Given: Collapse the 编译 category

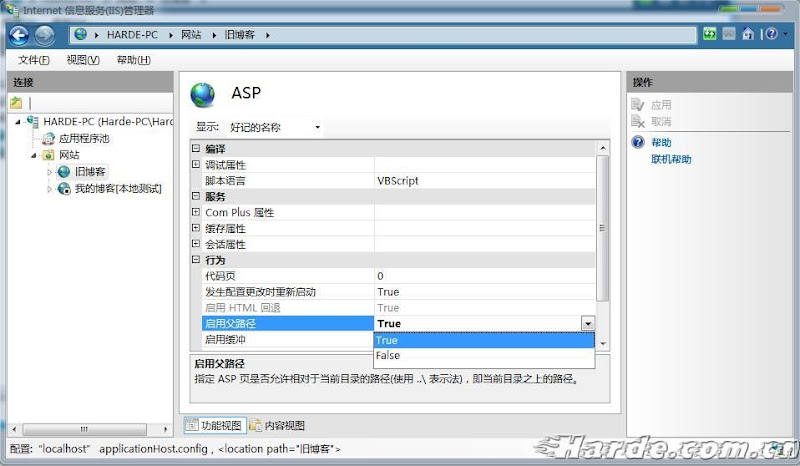Looking at the screenshot, I should click(x=196, y=149).
